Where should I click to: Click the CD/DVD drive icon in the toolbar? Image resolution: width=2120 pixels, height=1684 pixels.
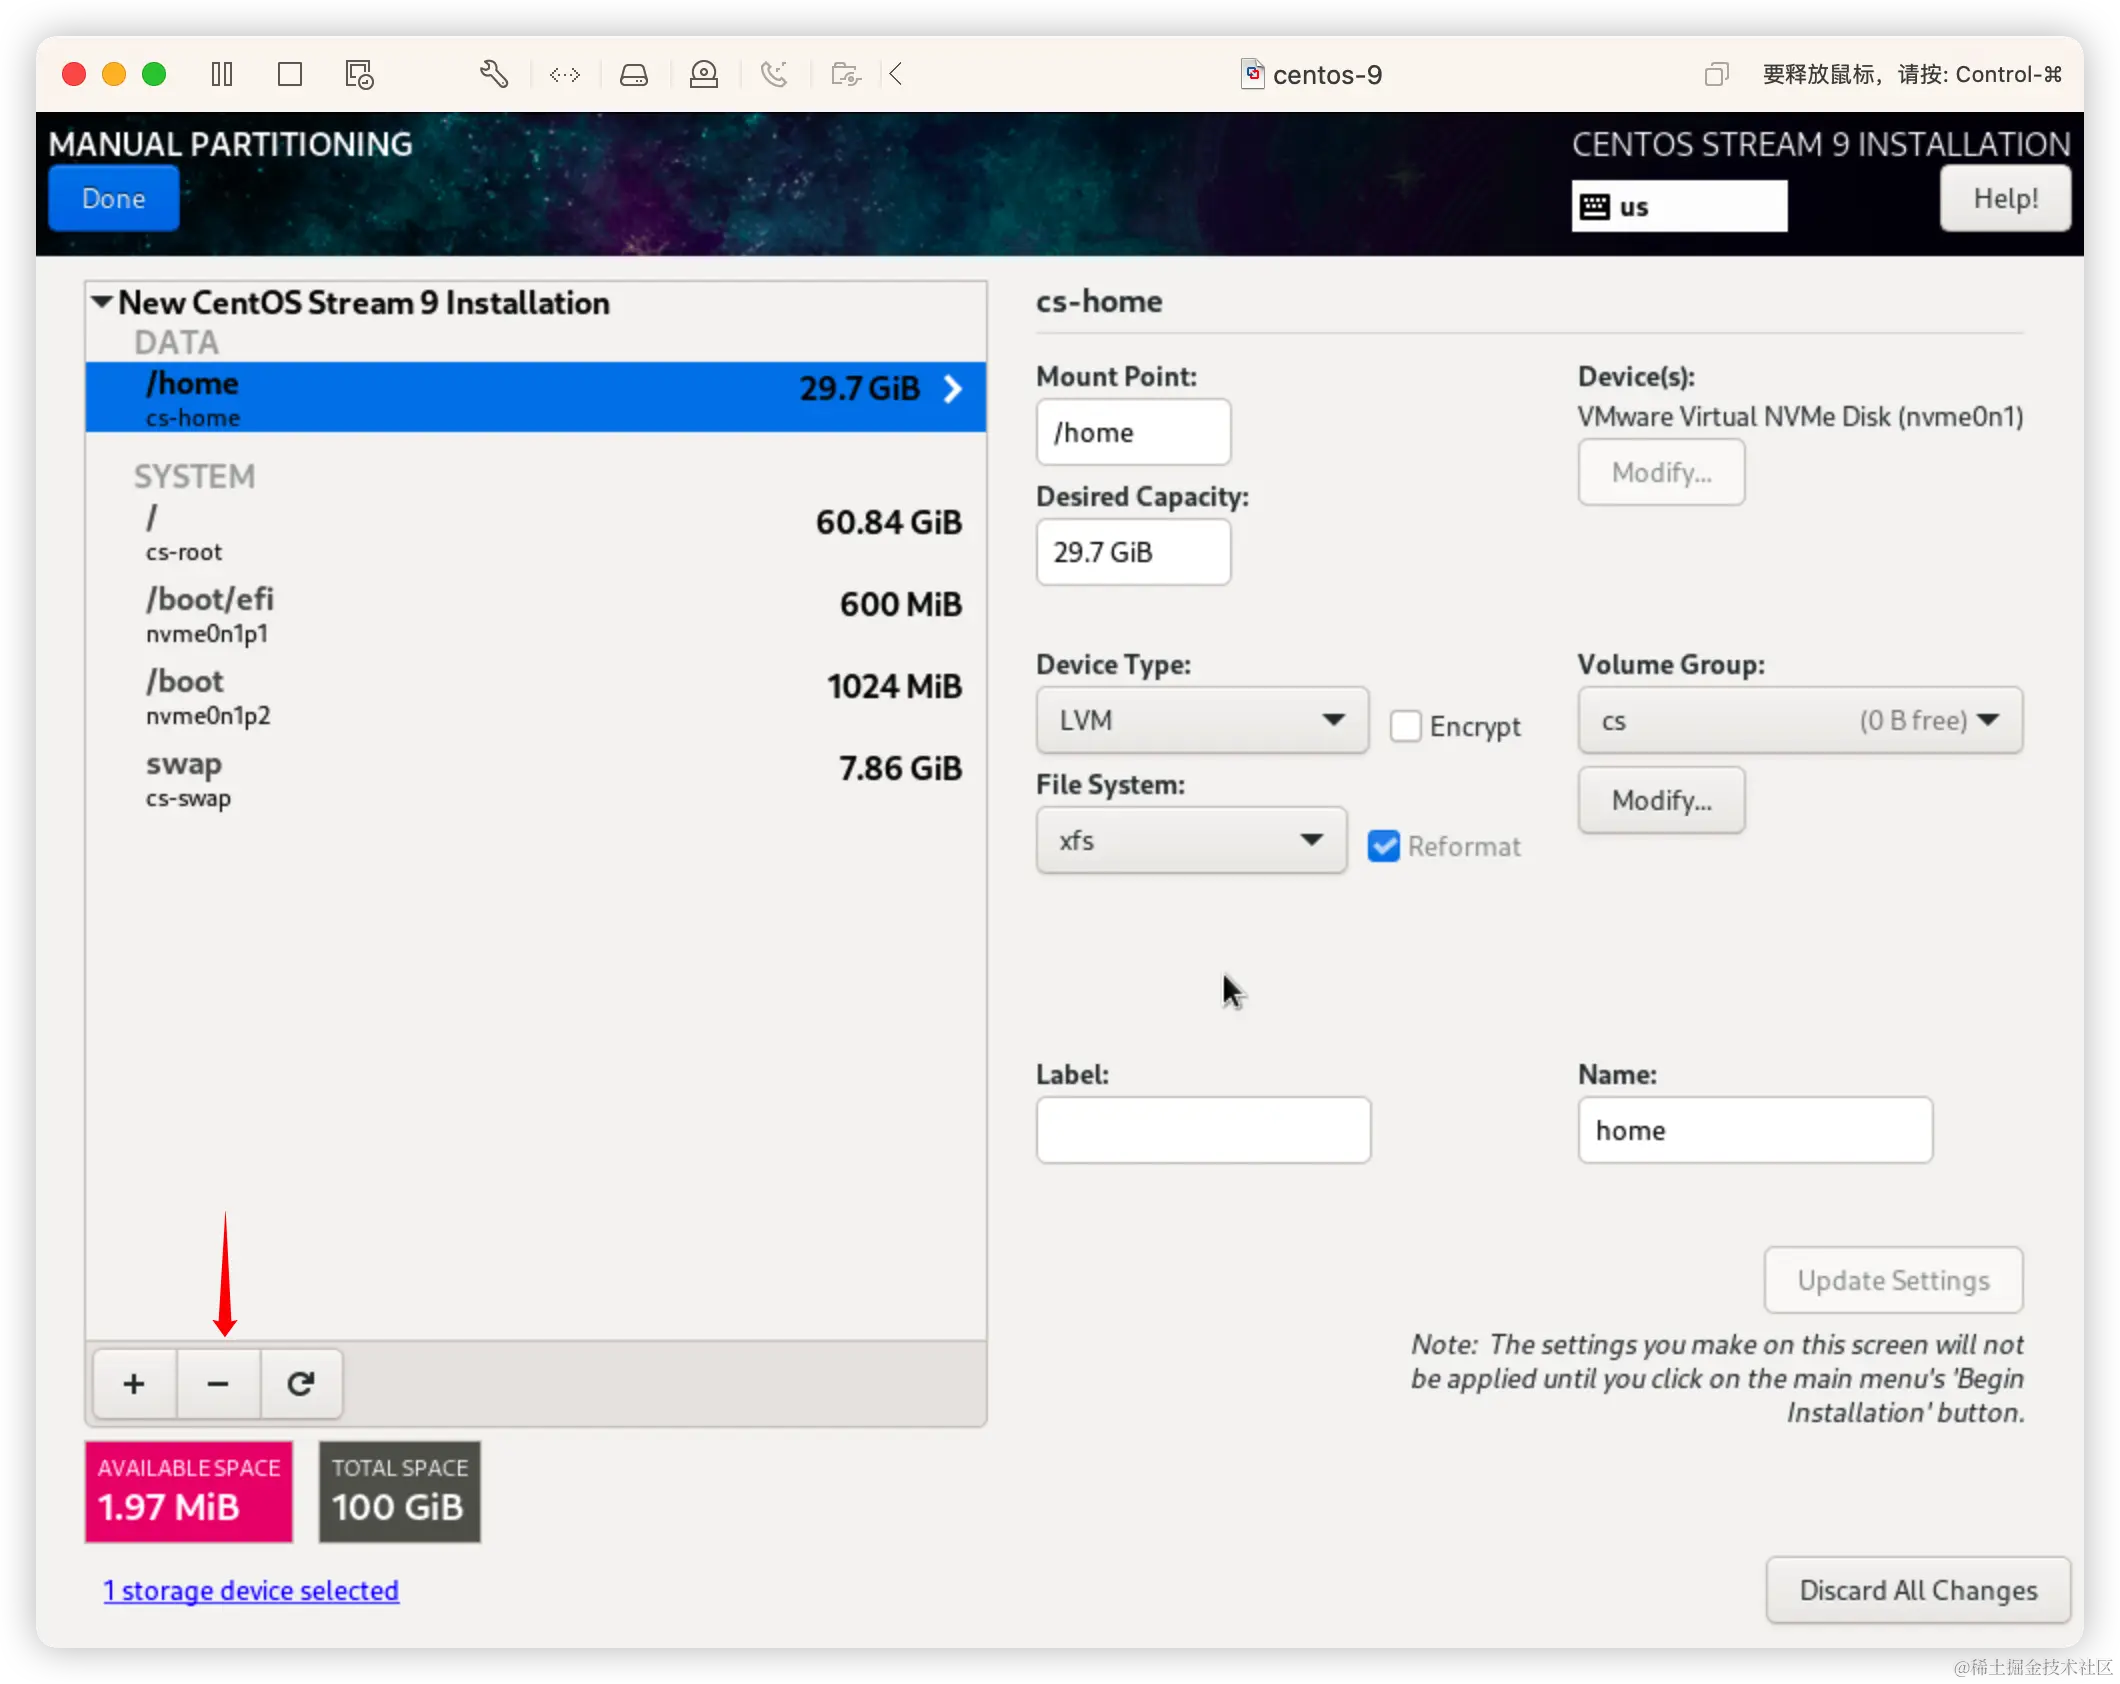click(x=704, y=74)
